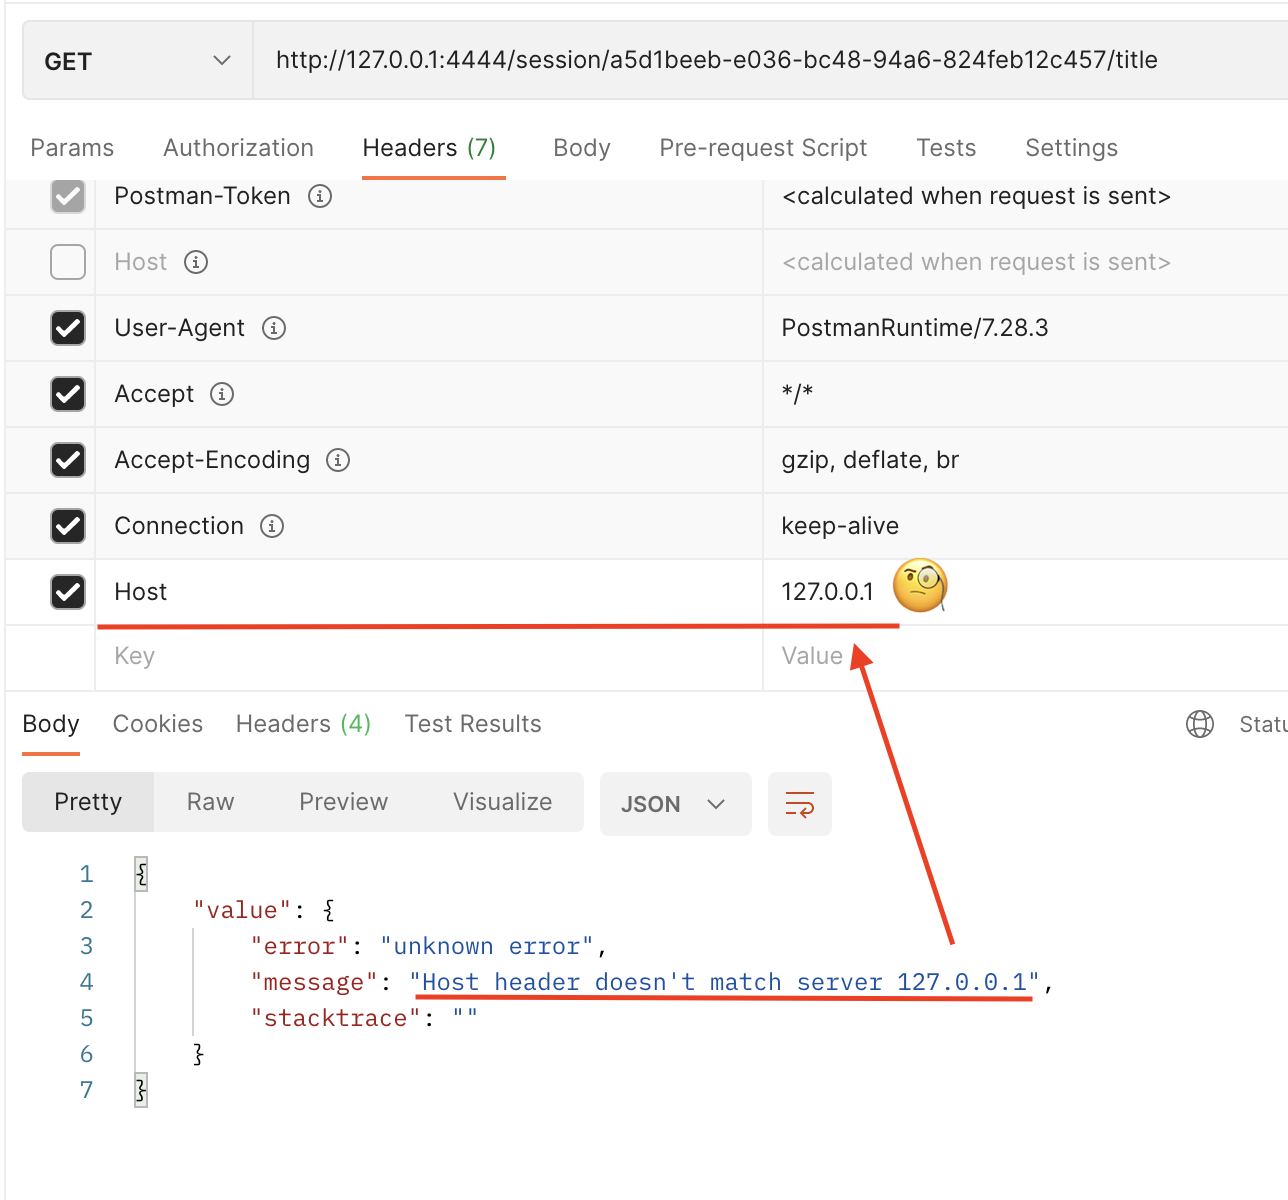Click the info icon next to enabled Host header
The height and width of the screenshot is (1200, 1288).
point(196,592)
